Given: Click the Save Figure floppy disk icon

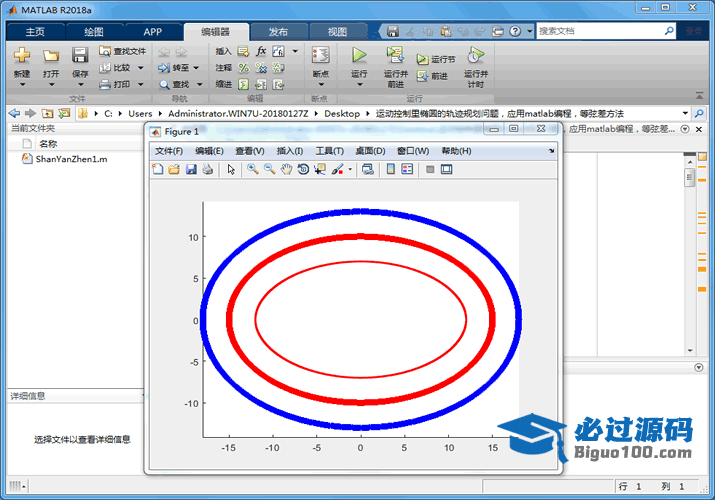Looking at the screenshot, I should tap(190, 170).
